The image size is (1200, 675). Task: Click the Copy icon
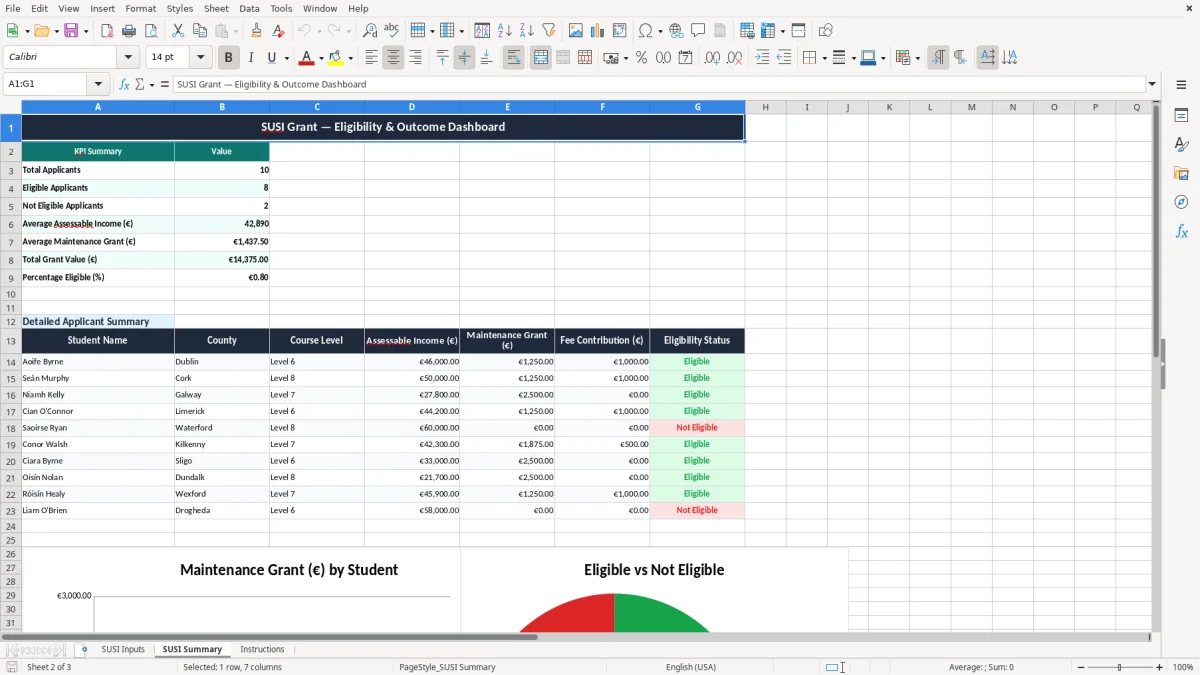pos(199,31)
